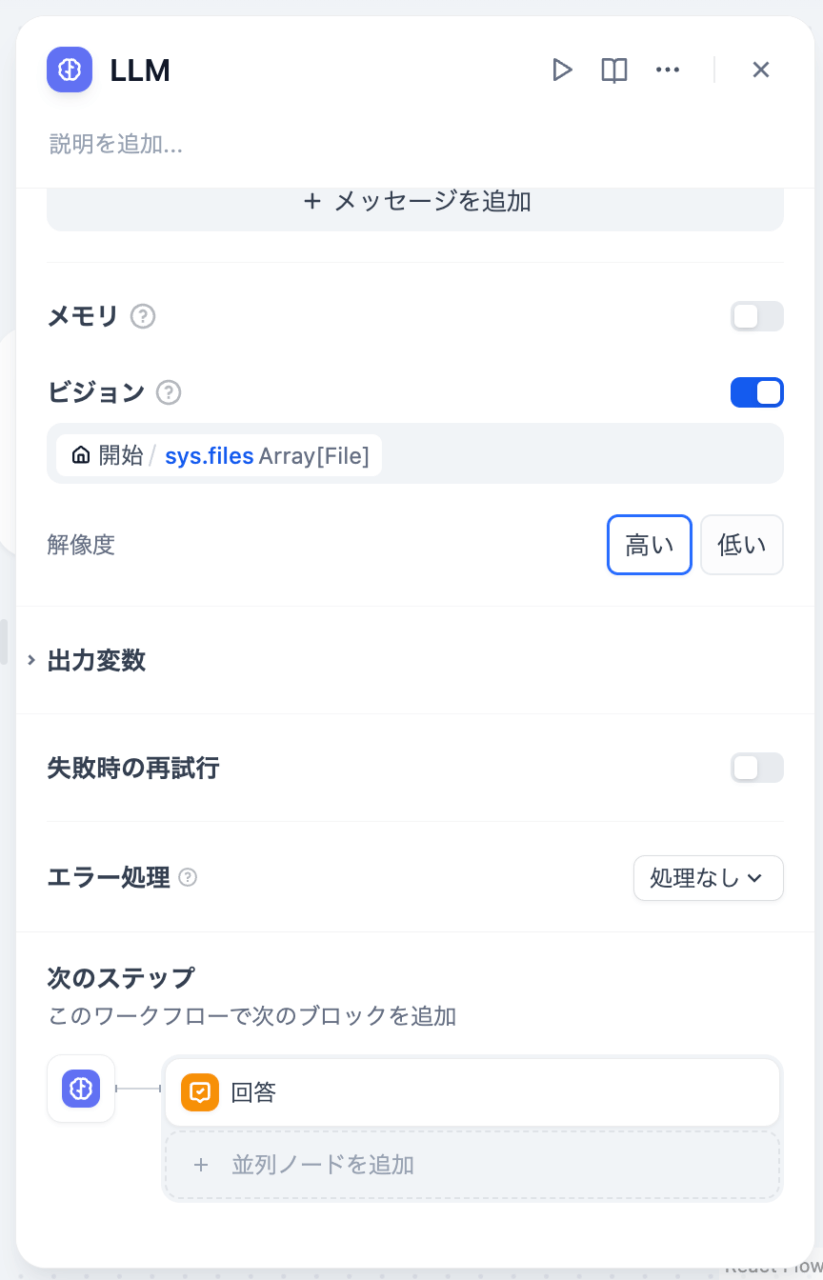Close the LLM settings panel
Viewport: 823px width, 1280px height.
(761, 70)
